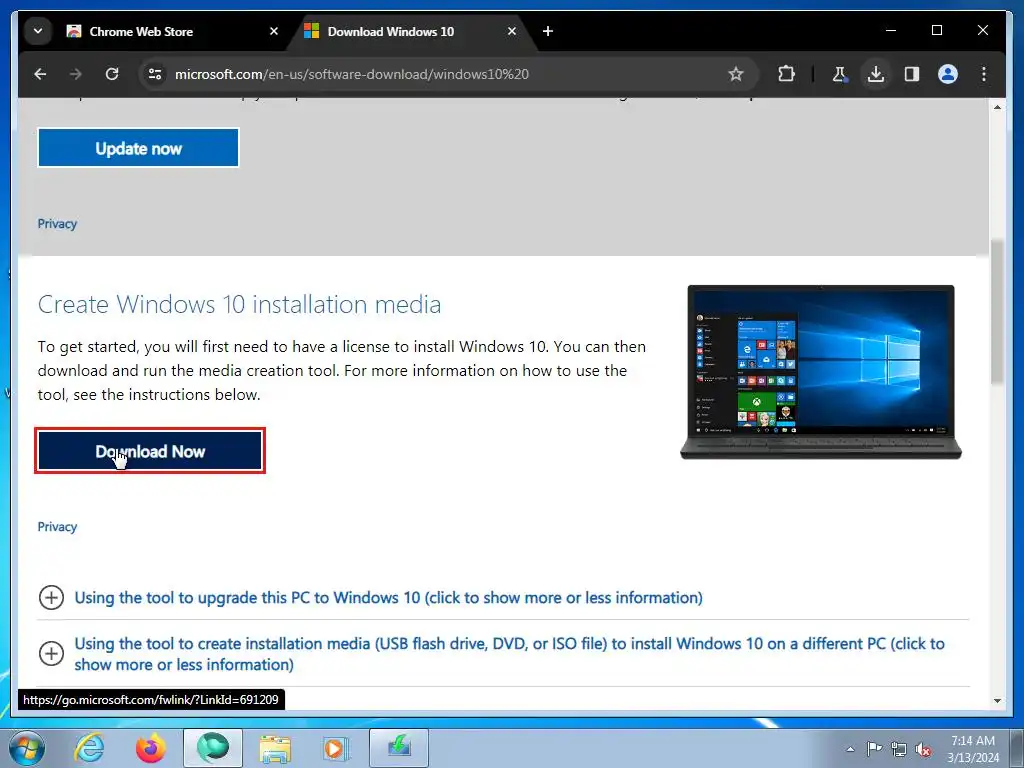Viewport: 1024px width, 768px height.
Task: Expand upgrade this PC section plus icon
Action: [x=51, y=598]
